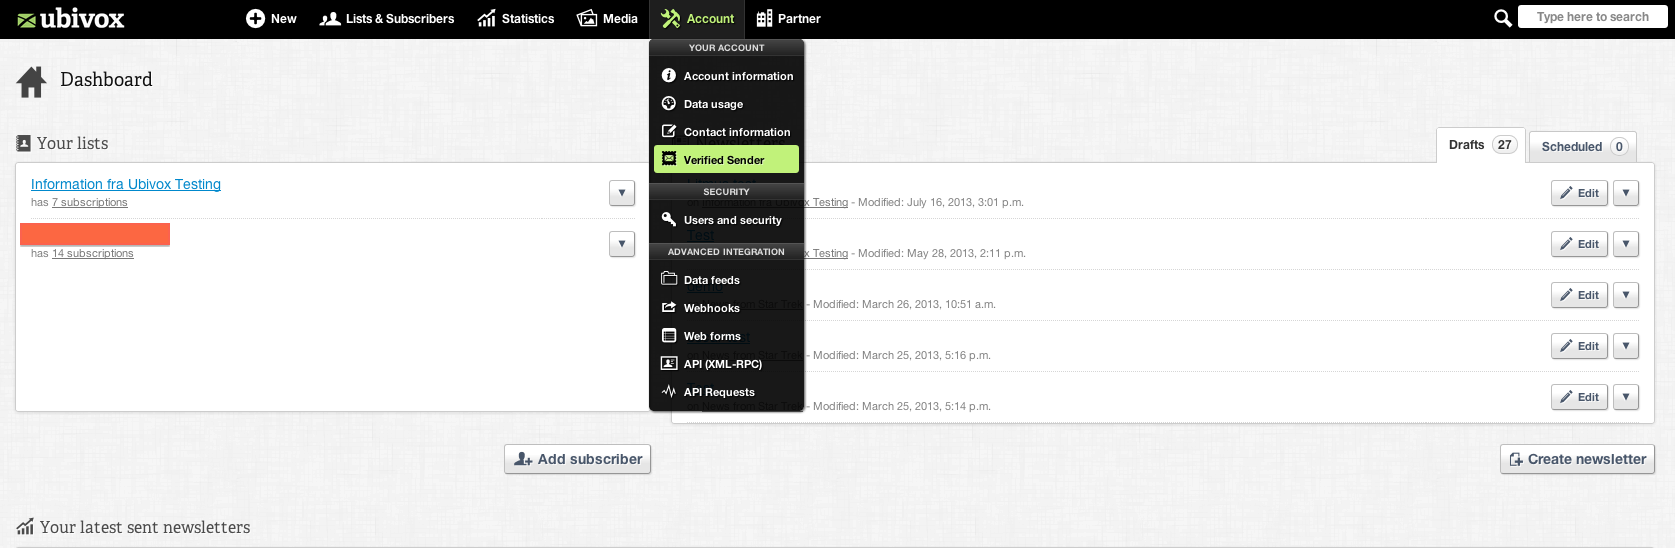Click the latest sent newsletters chart icon

pyautogui.click(x=25, y=527)
